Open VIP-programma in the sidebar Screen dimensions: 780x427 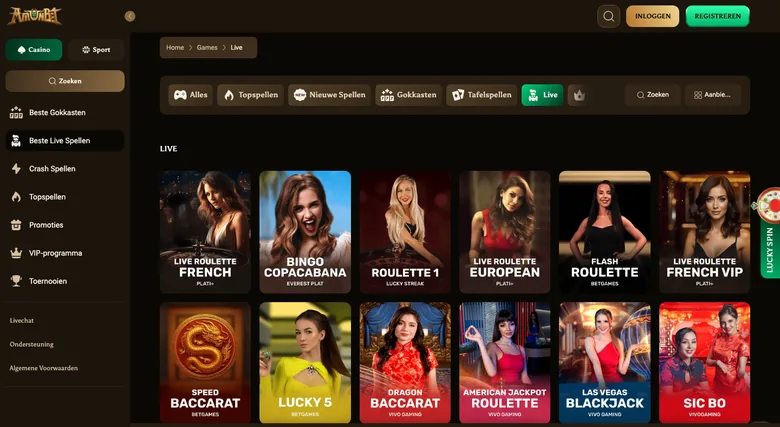65,253
